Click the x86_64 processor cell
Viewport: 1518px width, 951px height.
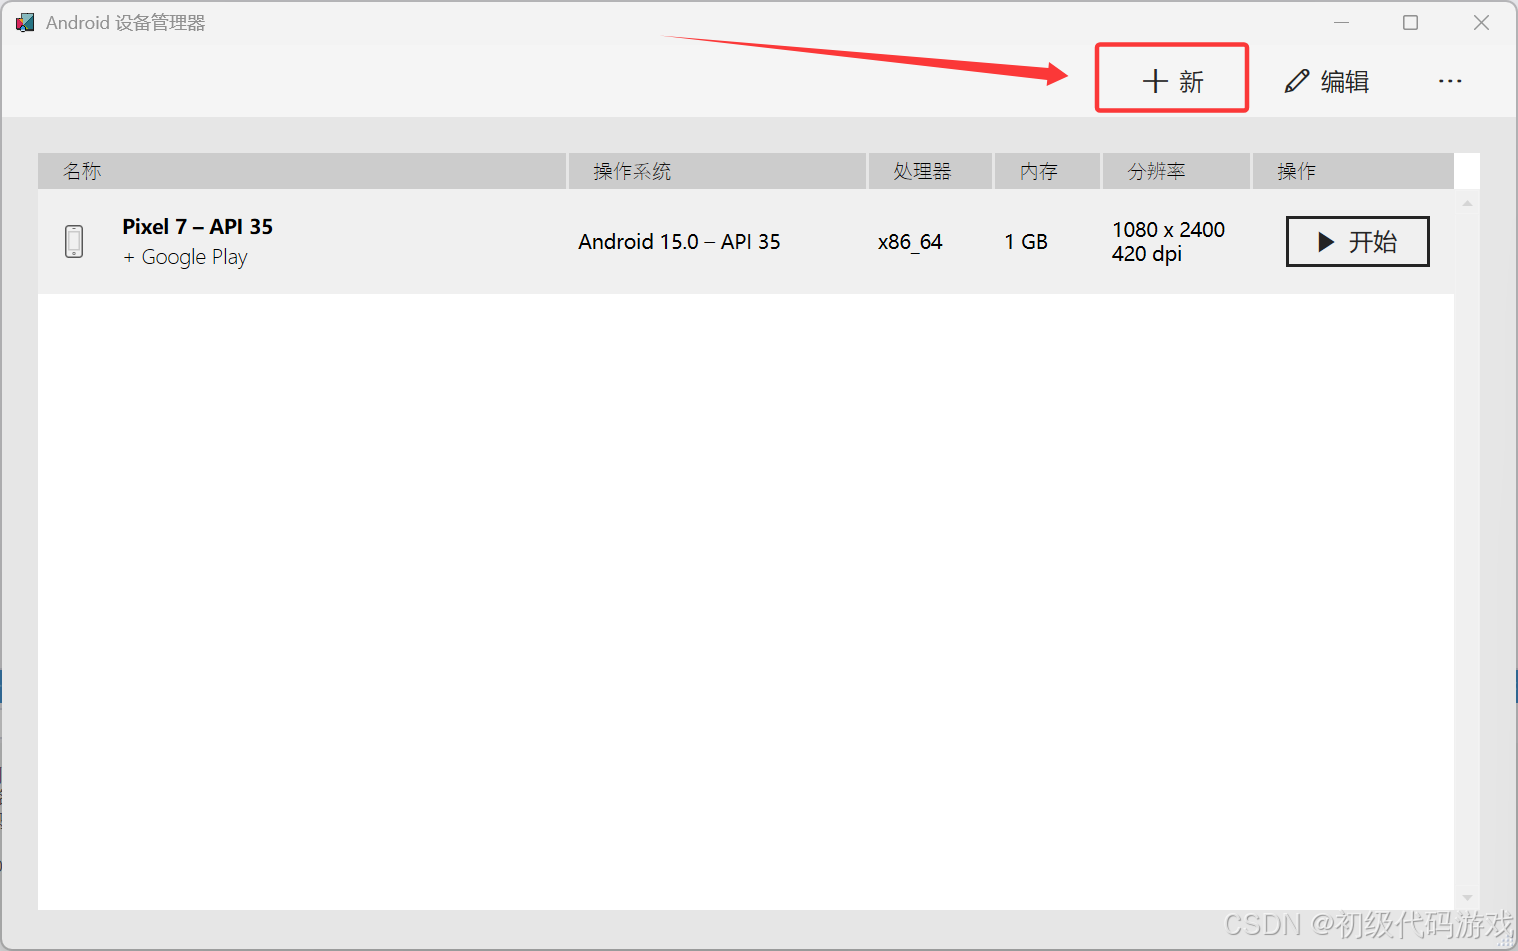pyautogui.click(x=910, y=242)
